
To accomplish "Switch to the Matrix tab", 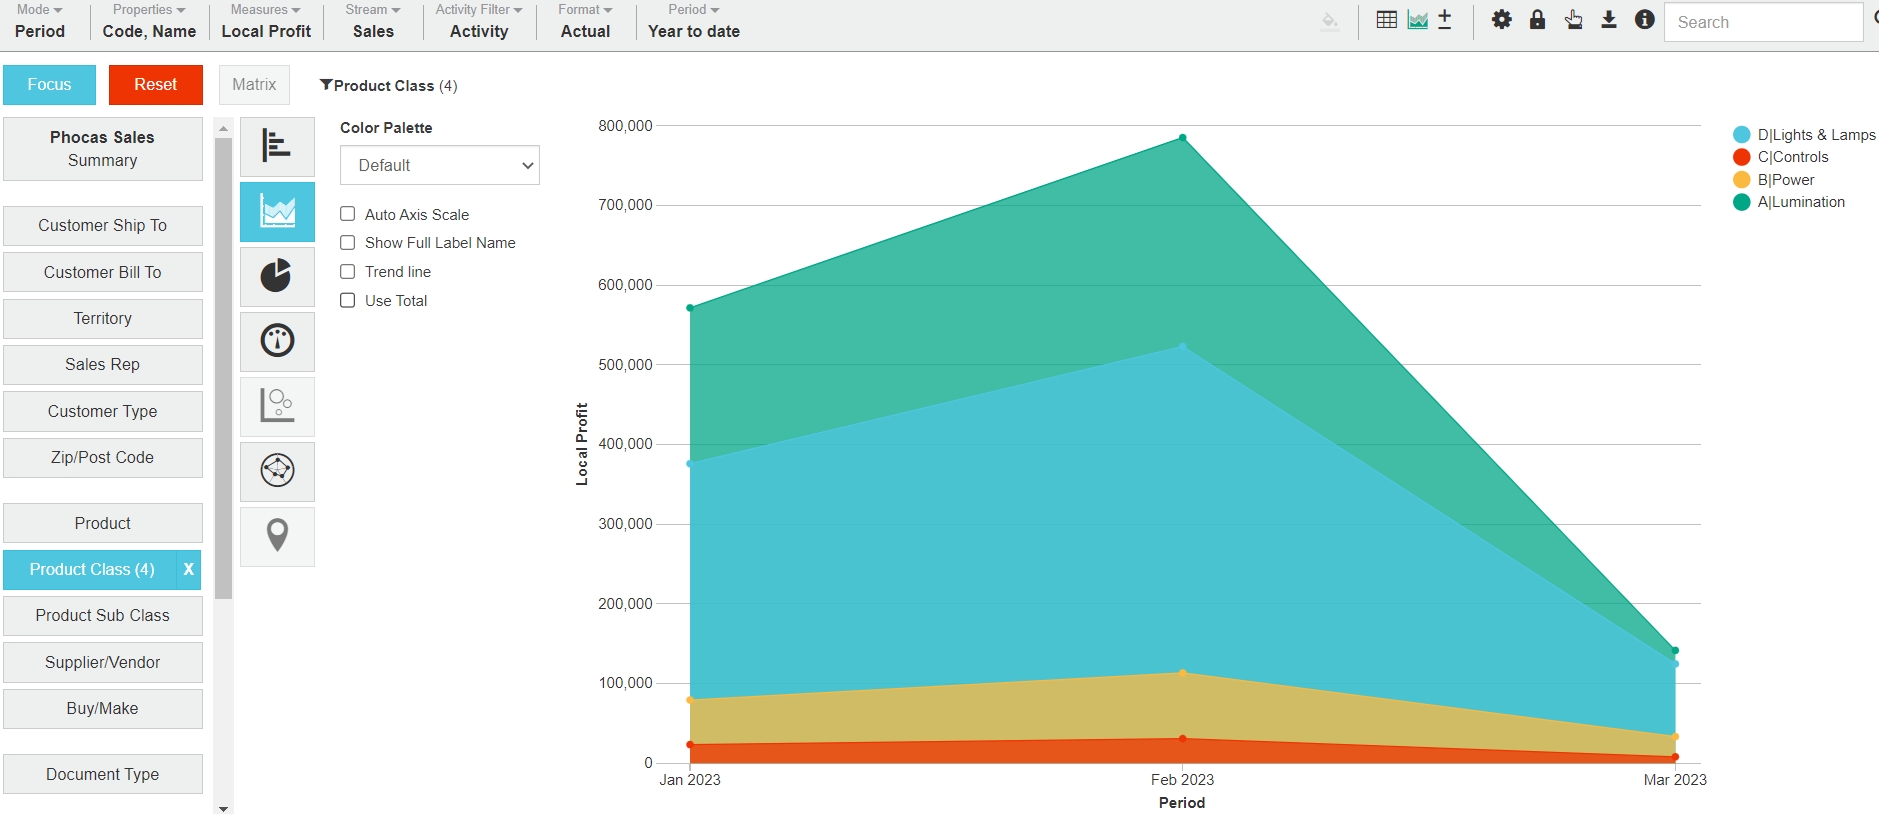I will [x=254, y=85].
